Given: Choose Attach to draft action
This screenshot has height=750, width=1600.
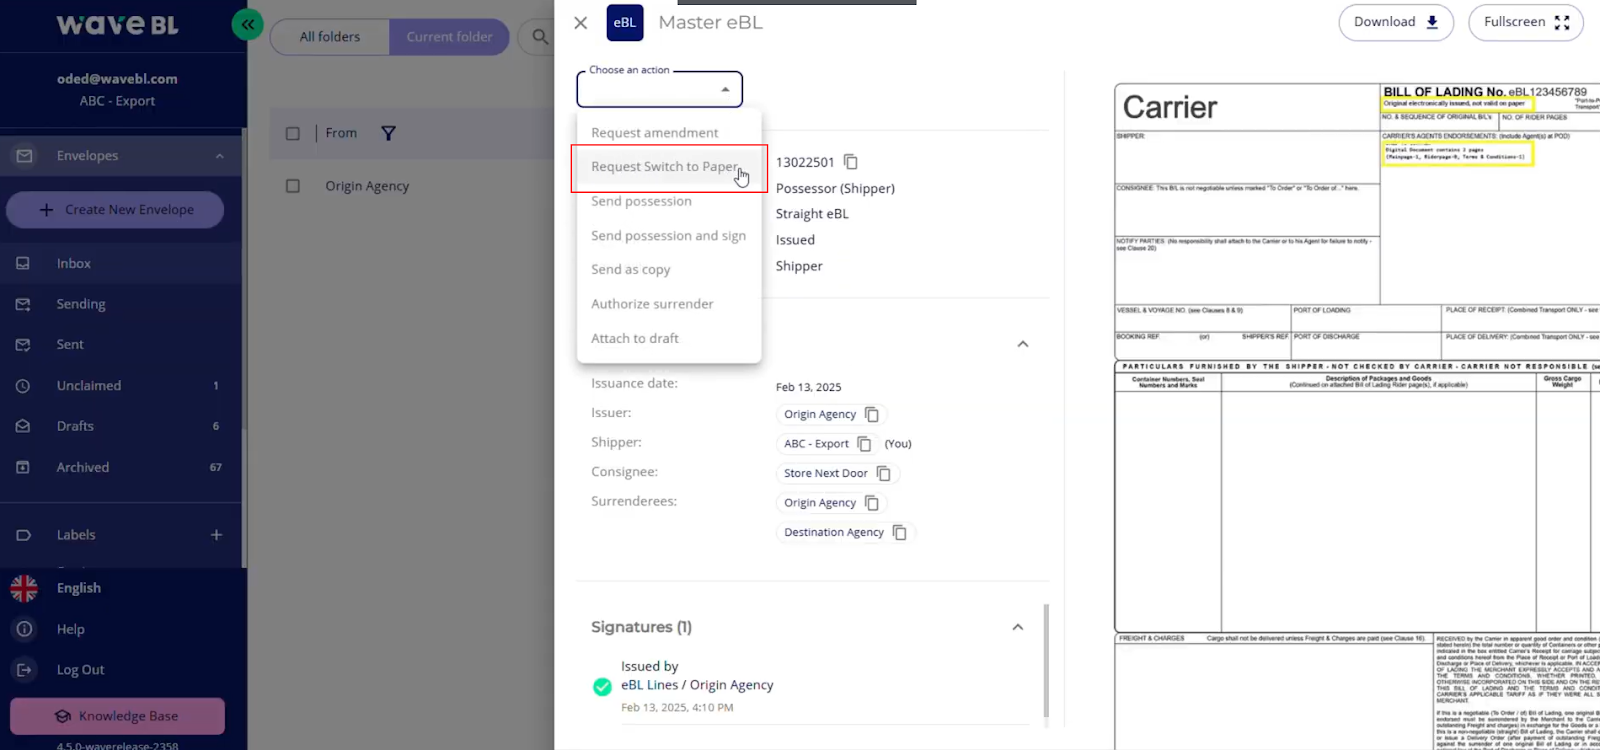Looking at the screenshot, I should (669, 338).
